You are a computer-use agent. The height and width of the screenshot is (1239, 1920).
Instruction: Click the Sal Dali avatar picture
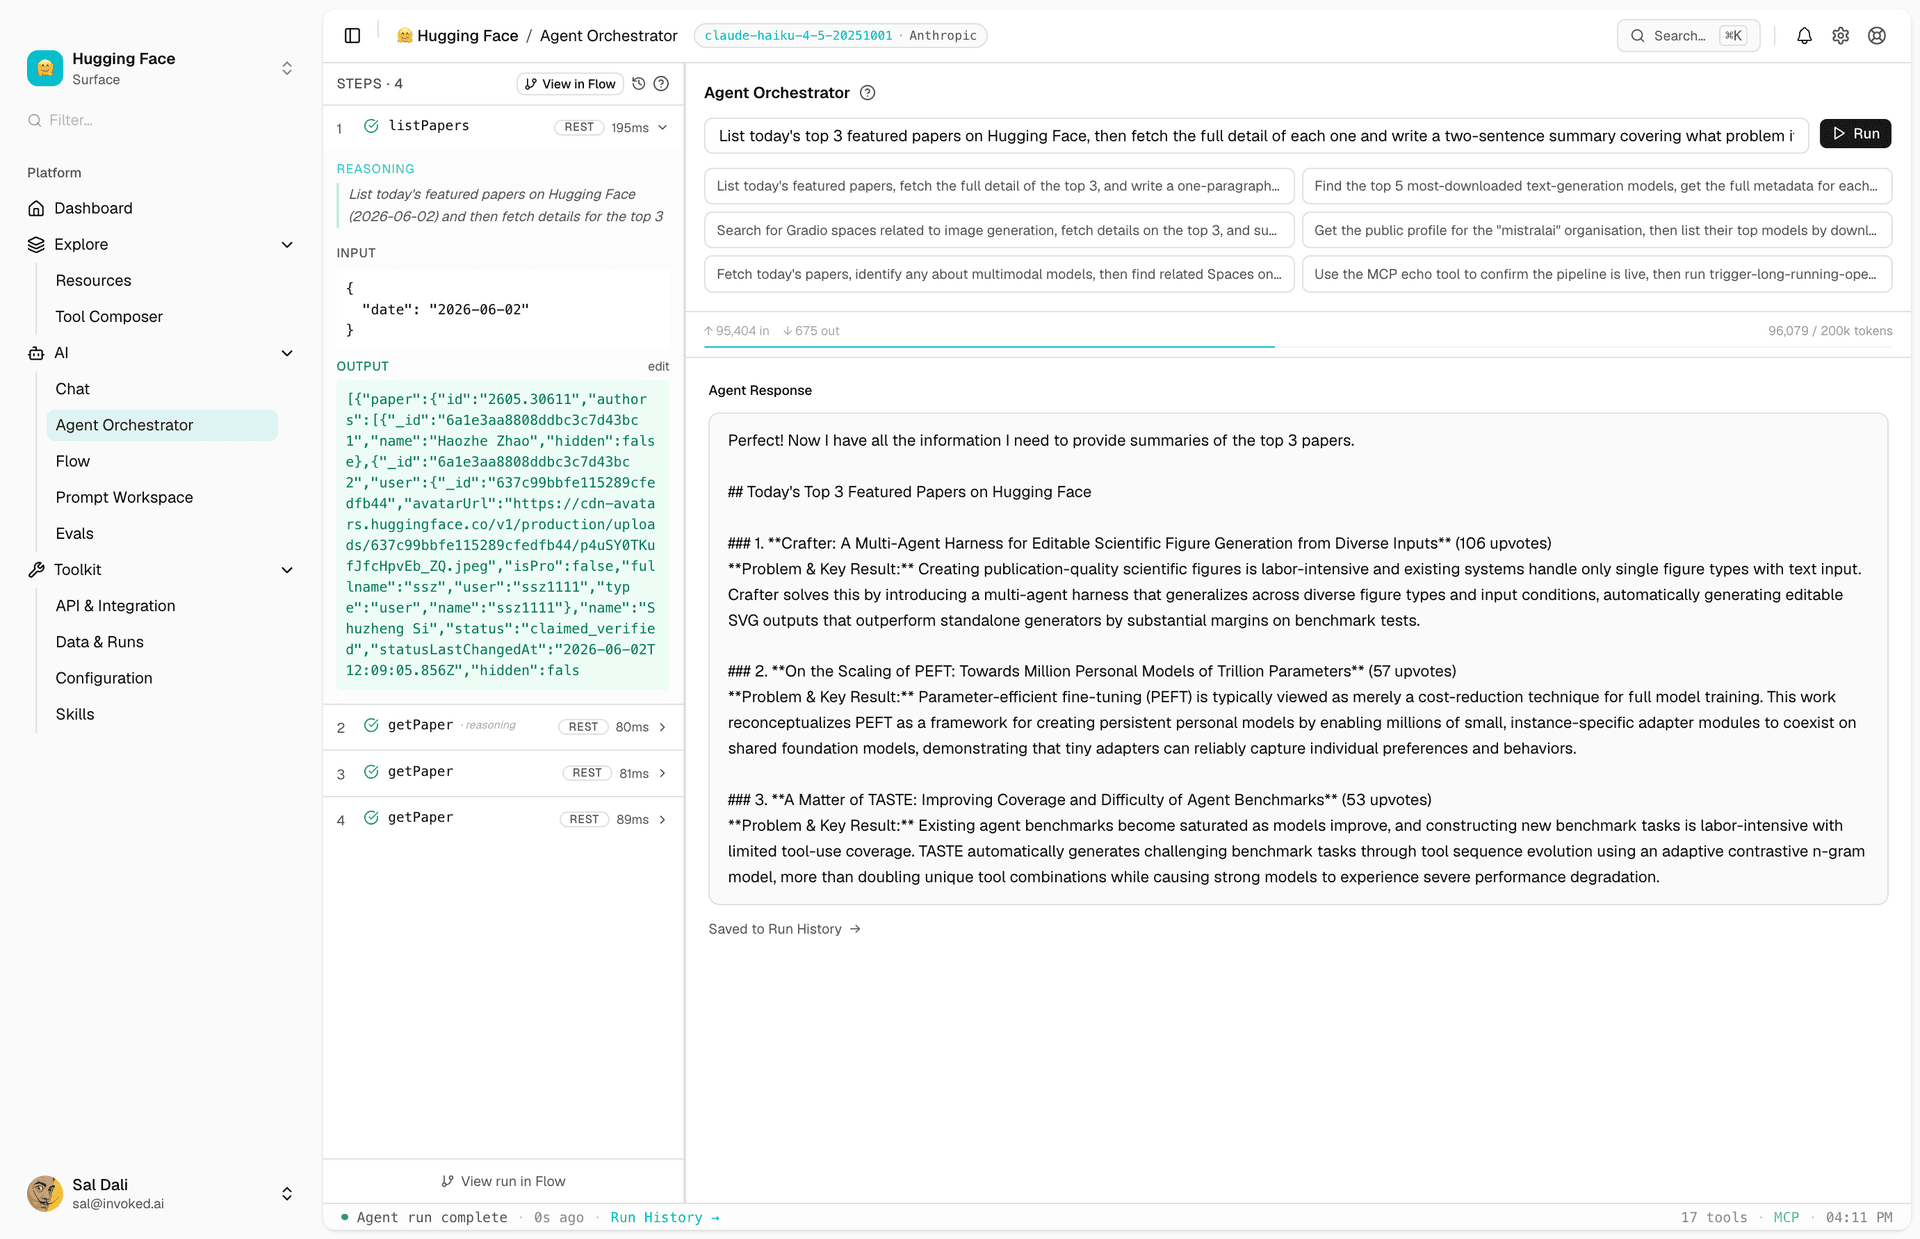click(x=45, y=1193)
